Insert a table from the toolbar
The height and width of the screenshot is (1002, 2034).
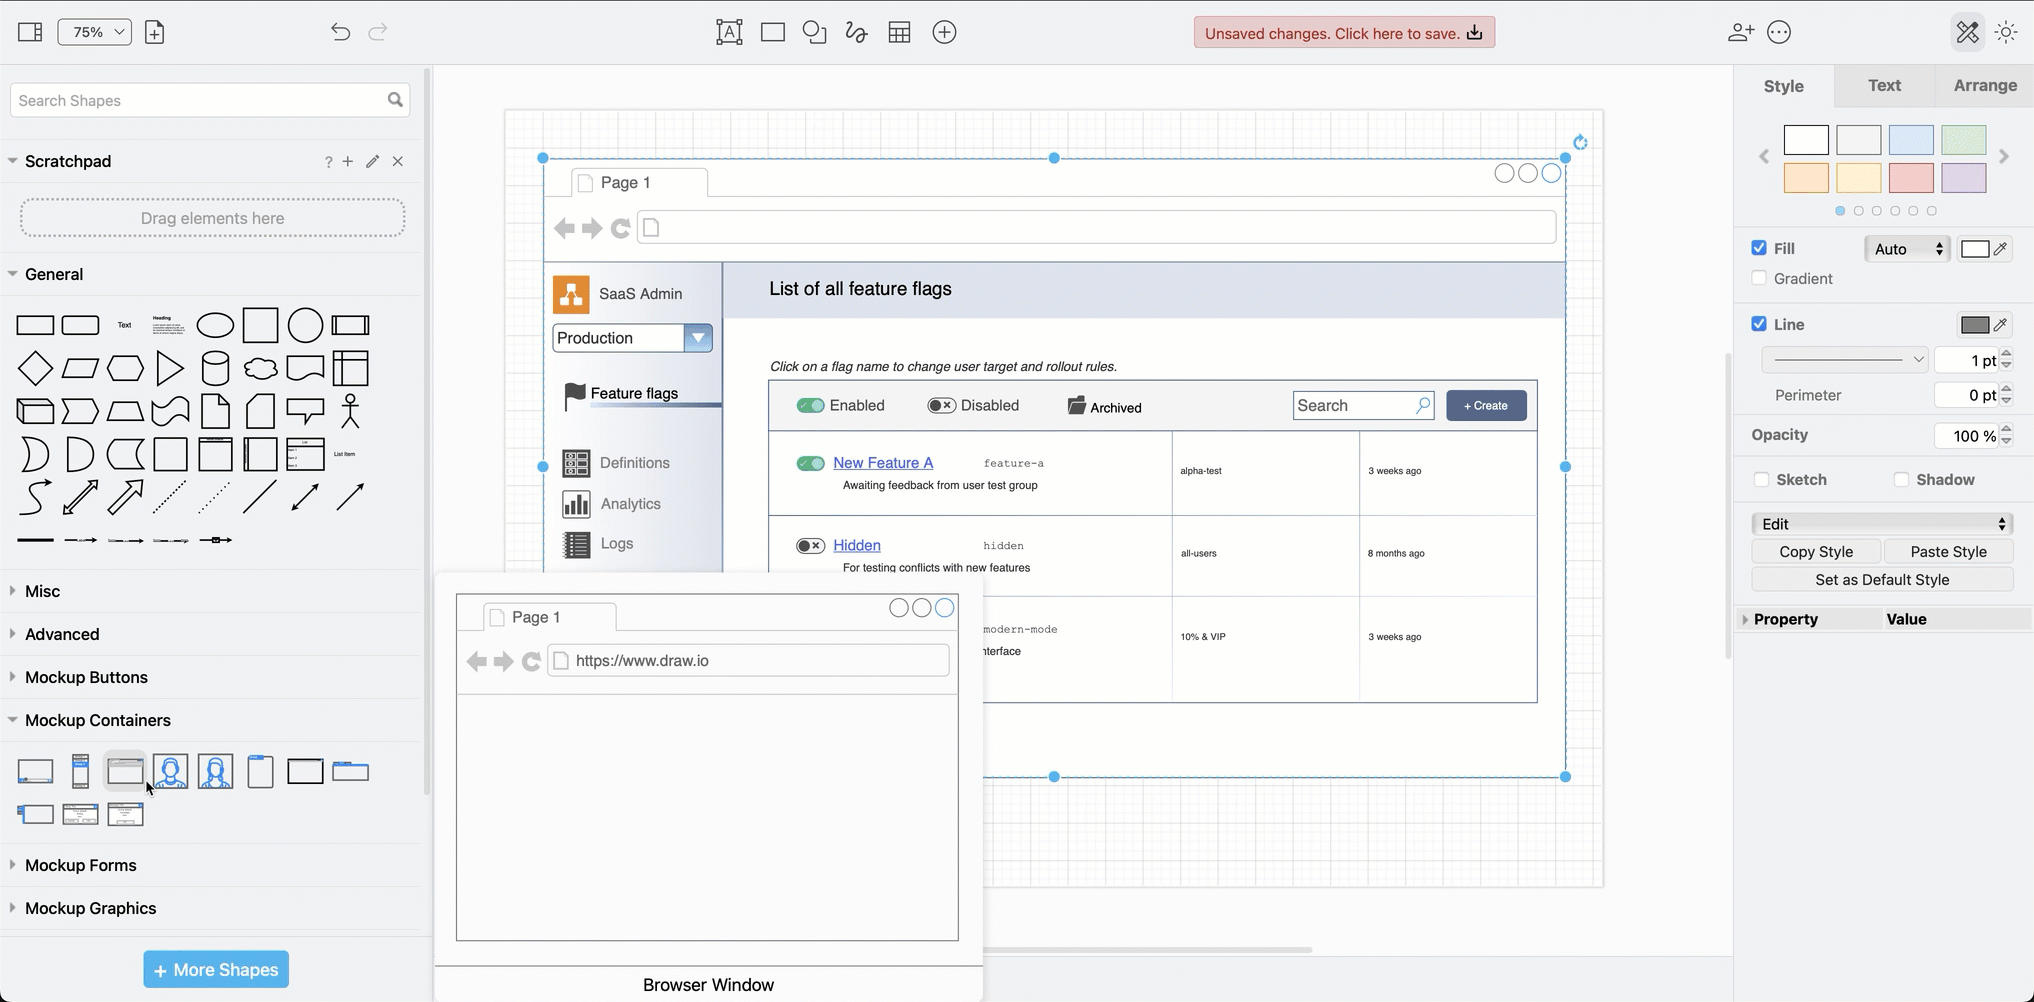[899, 31]
